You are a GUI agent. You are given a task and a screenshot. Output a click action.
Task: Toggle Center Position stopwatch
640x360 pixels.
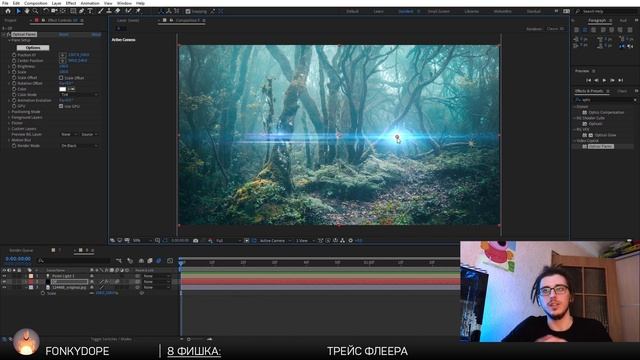click(x=14, y=60)
